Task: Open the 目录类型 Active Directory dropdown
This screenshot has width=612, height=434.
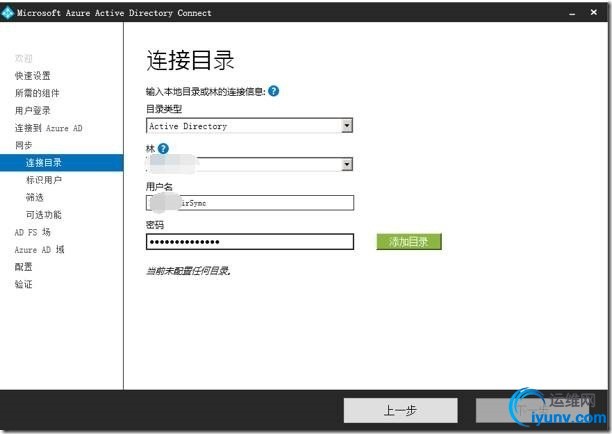Action: (249, 126)
